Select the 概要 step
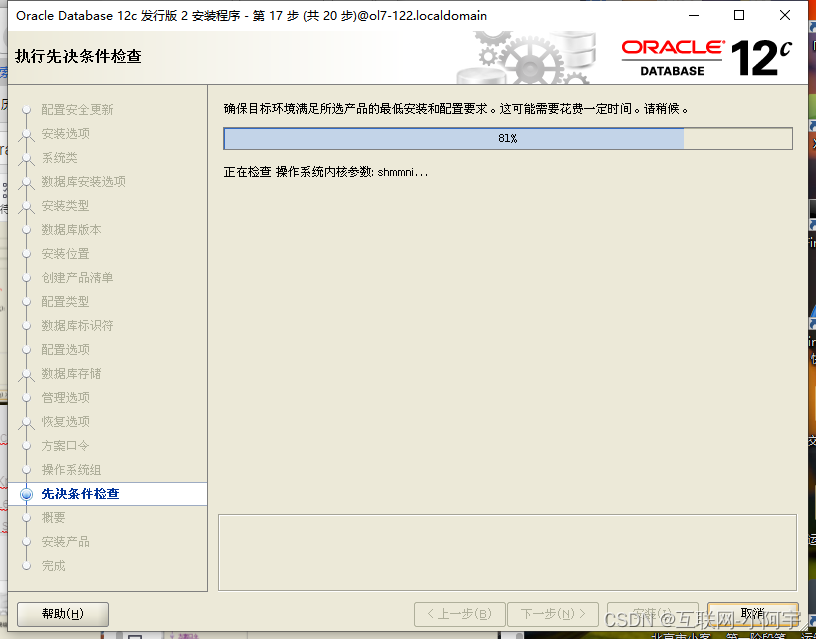 point(54,518)
